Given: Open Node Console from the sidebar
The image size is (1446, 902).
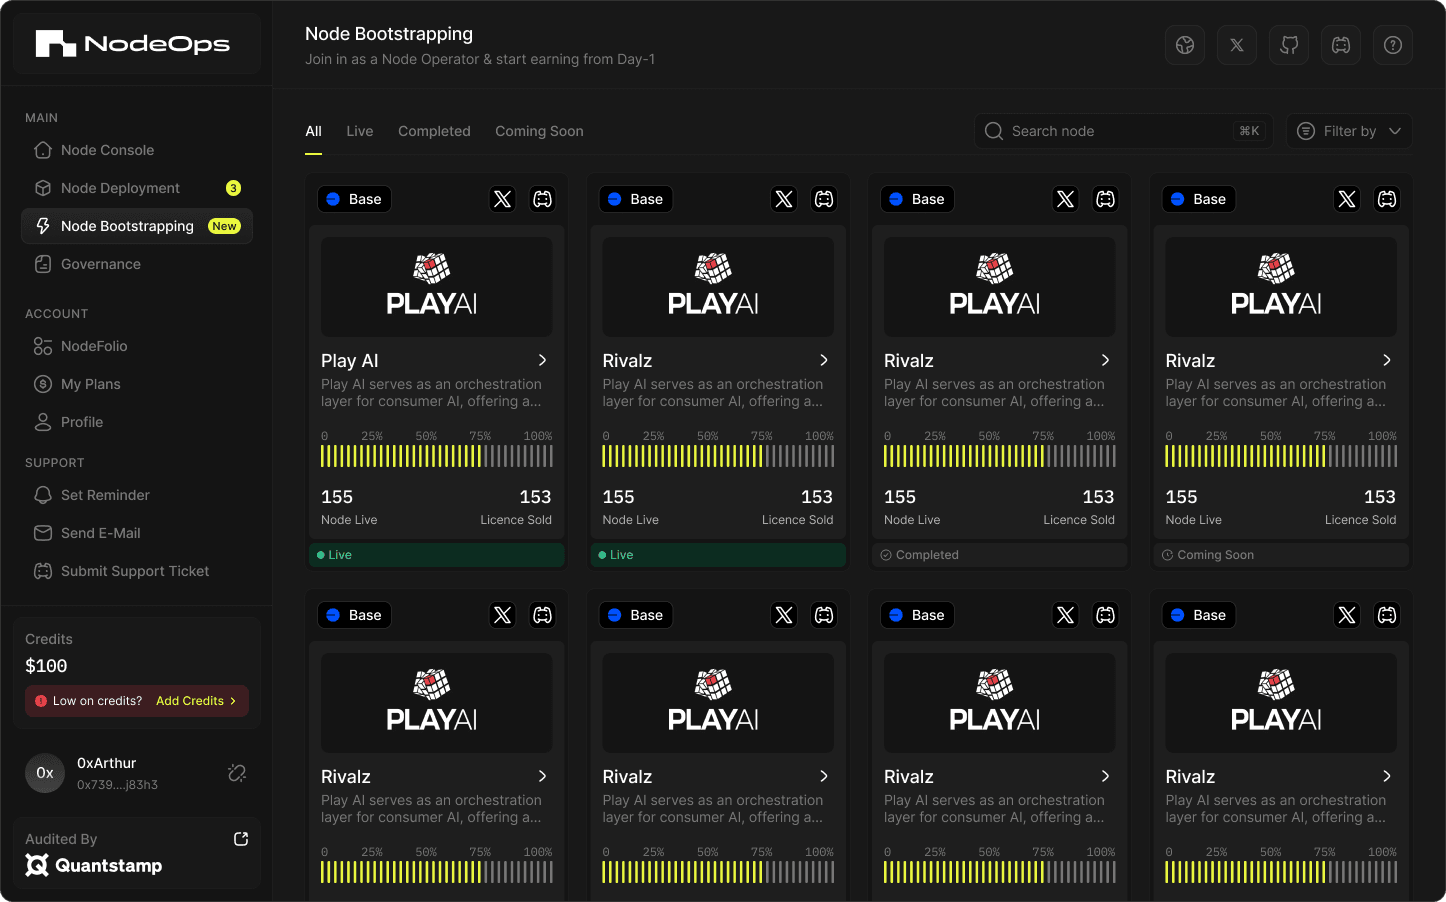Looking at the screenshot, I should pos(137,150).
